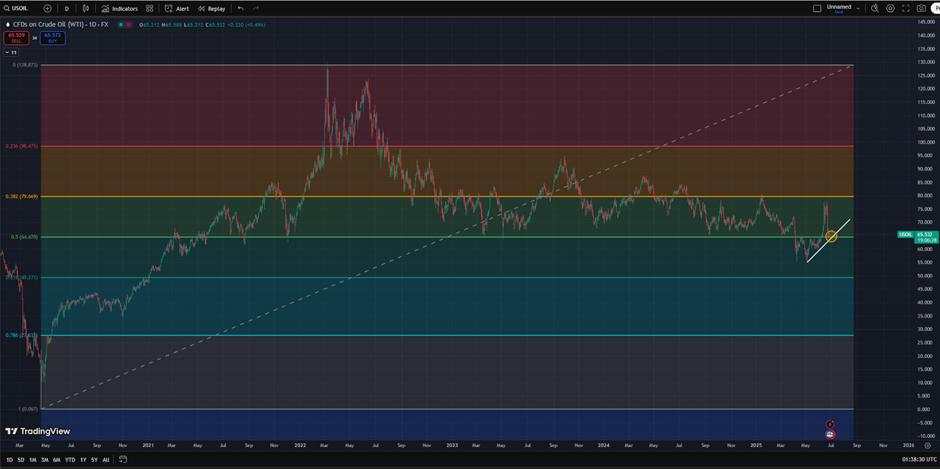This screenshot has height=469, width=940.
Task: Click the red SELL price button
Action: point(16,37)
